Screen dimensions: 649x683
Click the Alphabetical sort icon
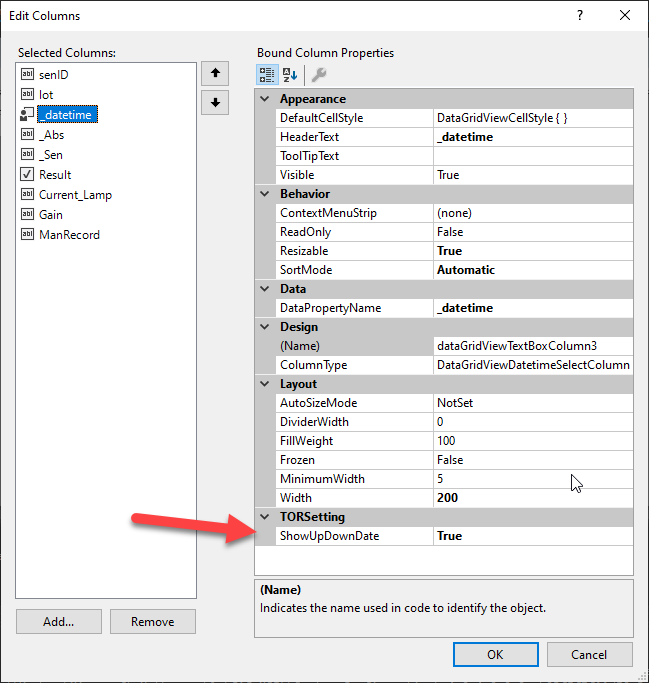(290, 74)
